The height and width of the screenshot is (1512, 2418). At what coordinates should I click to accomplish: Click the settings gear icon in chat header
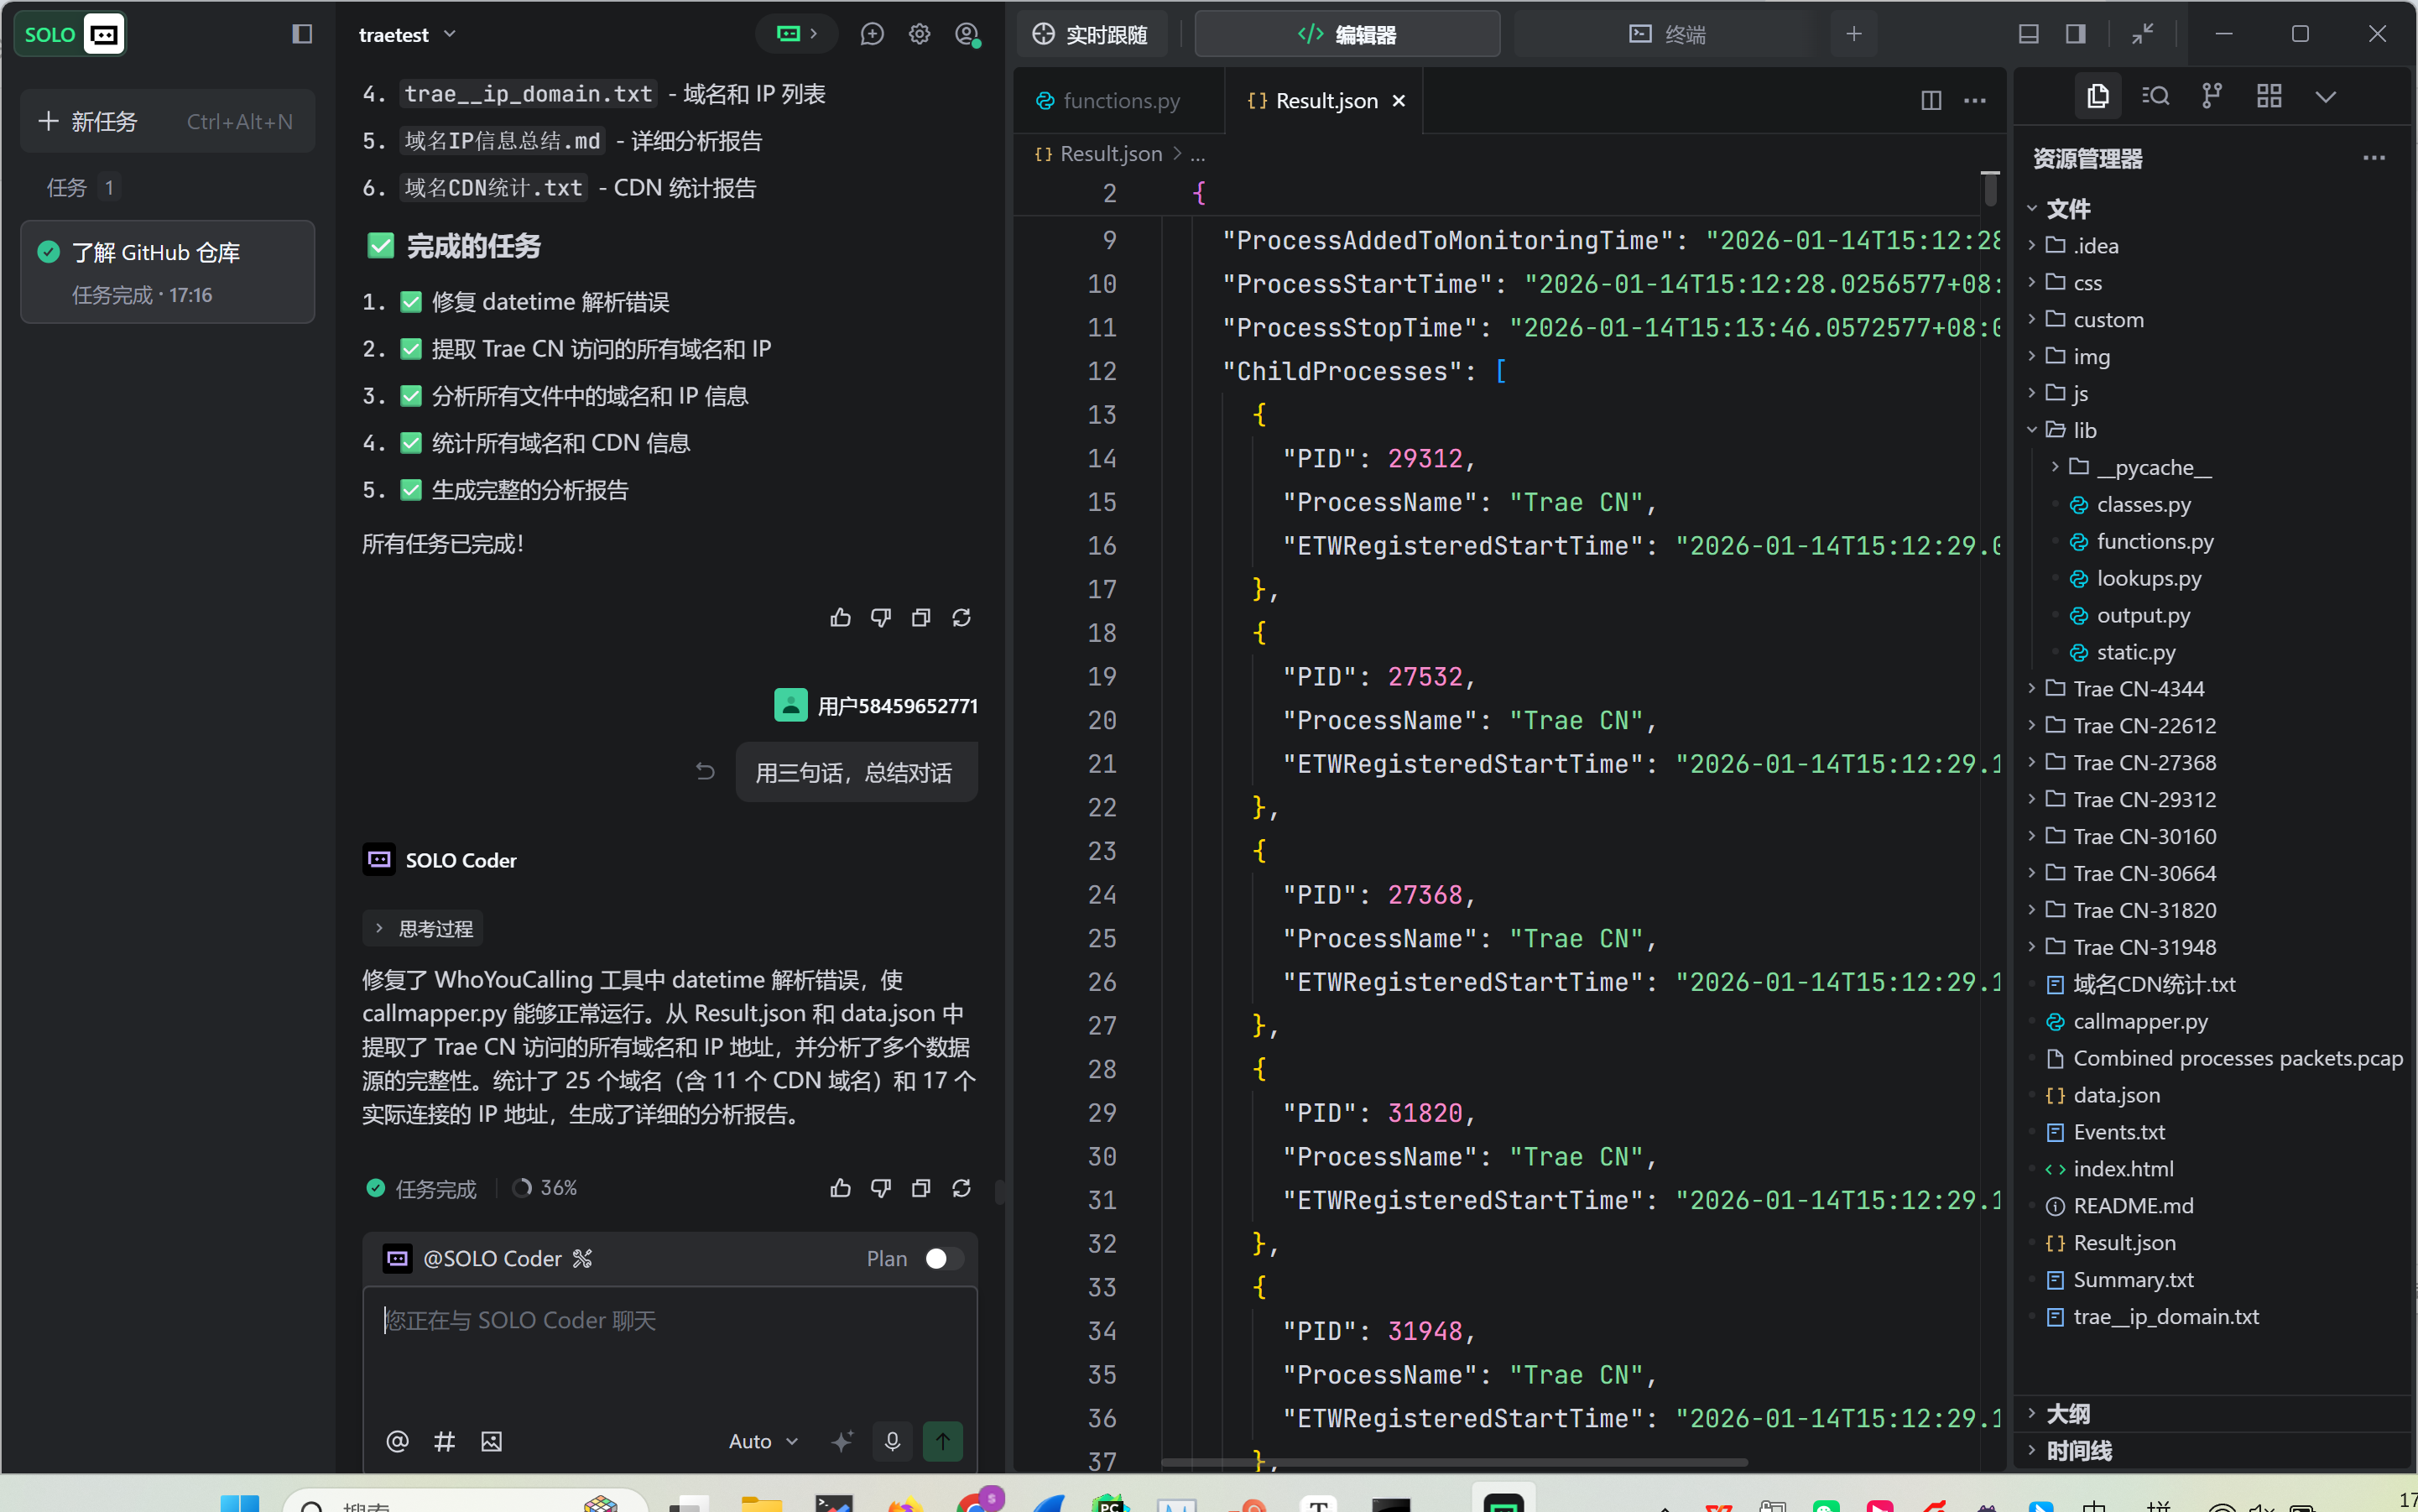[919, 34]
